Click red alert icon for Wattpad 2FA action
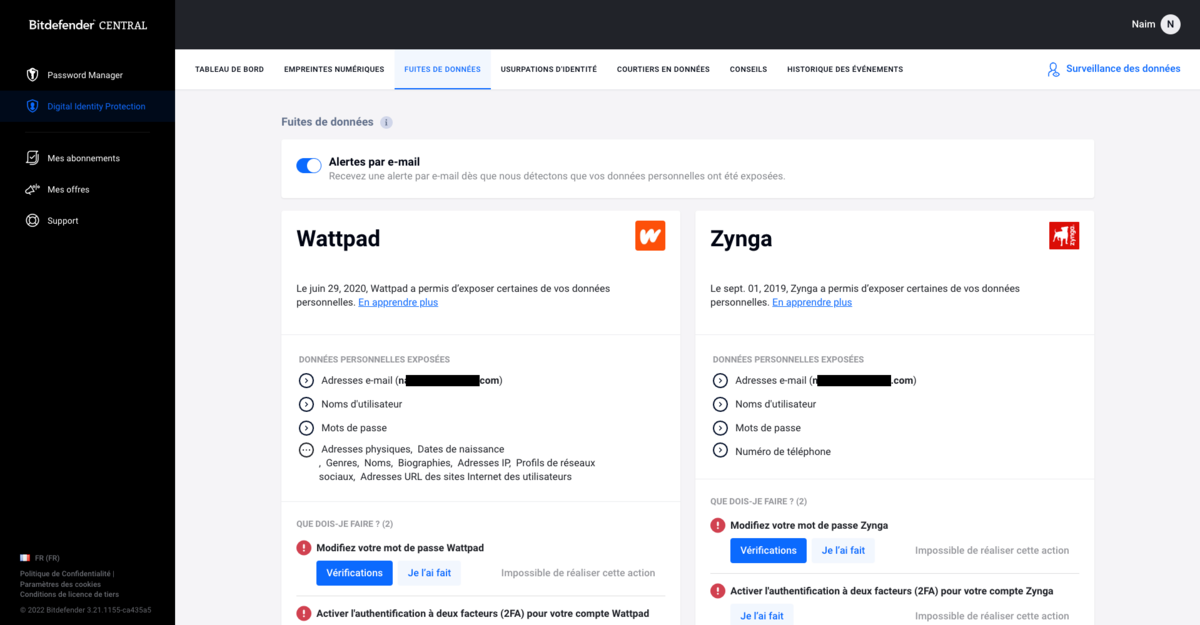The image size is (1200, 625). [304, 613]
